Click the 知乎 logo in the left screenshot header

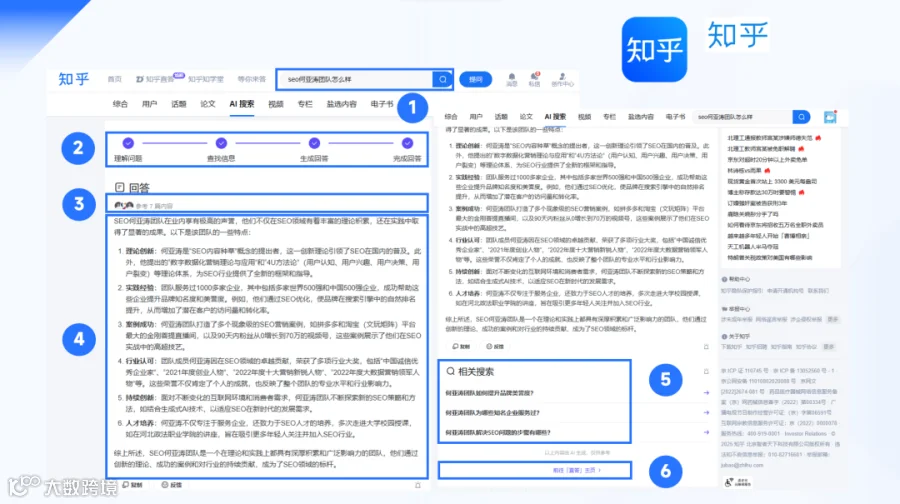pyautogui.click(x=74, y=79)
